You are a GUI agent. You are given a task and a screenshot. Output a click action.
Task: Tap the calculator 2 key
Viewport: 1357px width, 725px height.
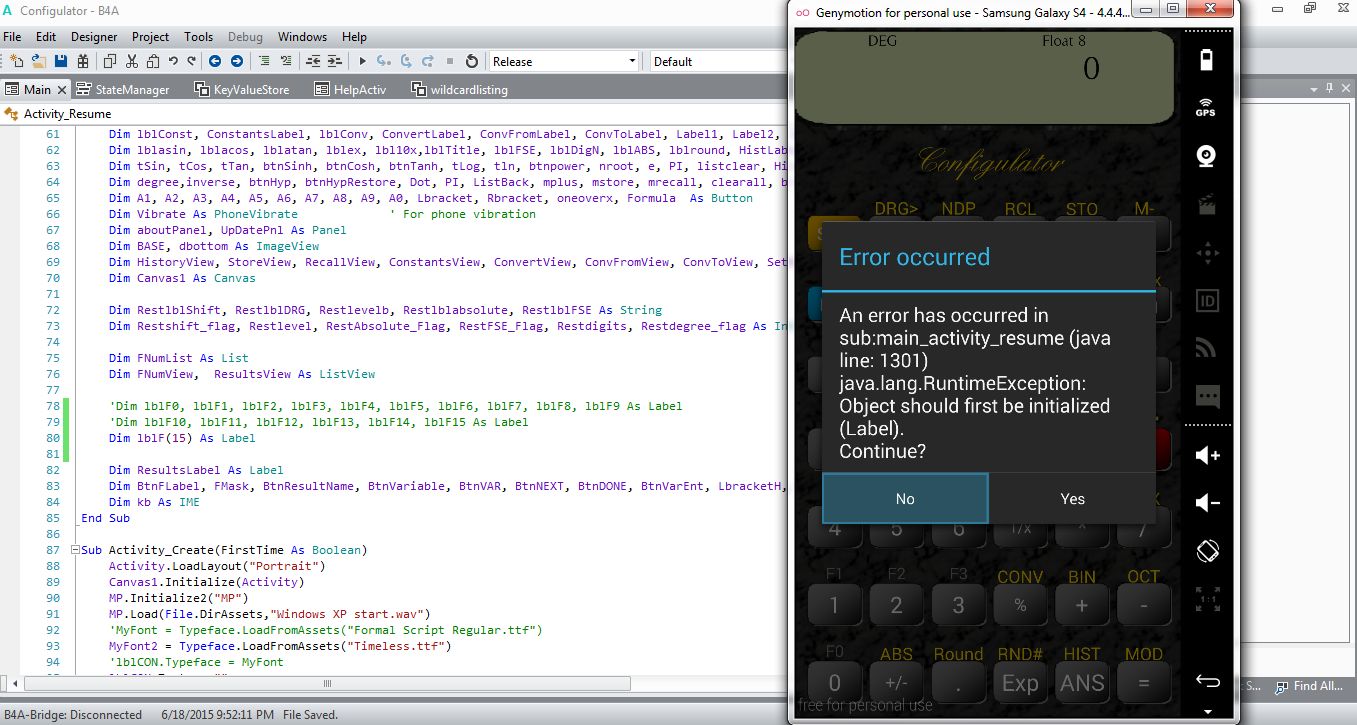896,605
